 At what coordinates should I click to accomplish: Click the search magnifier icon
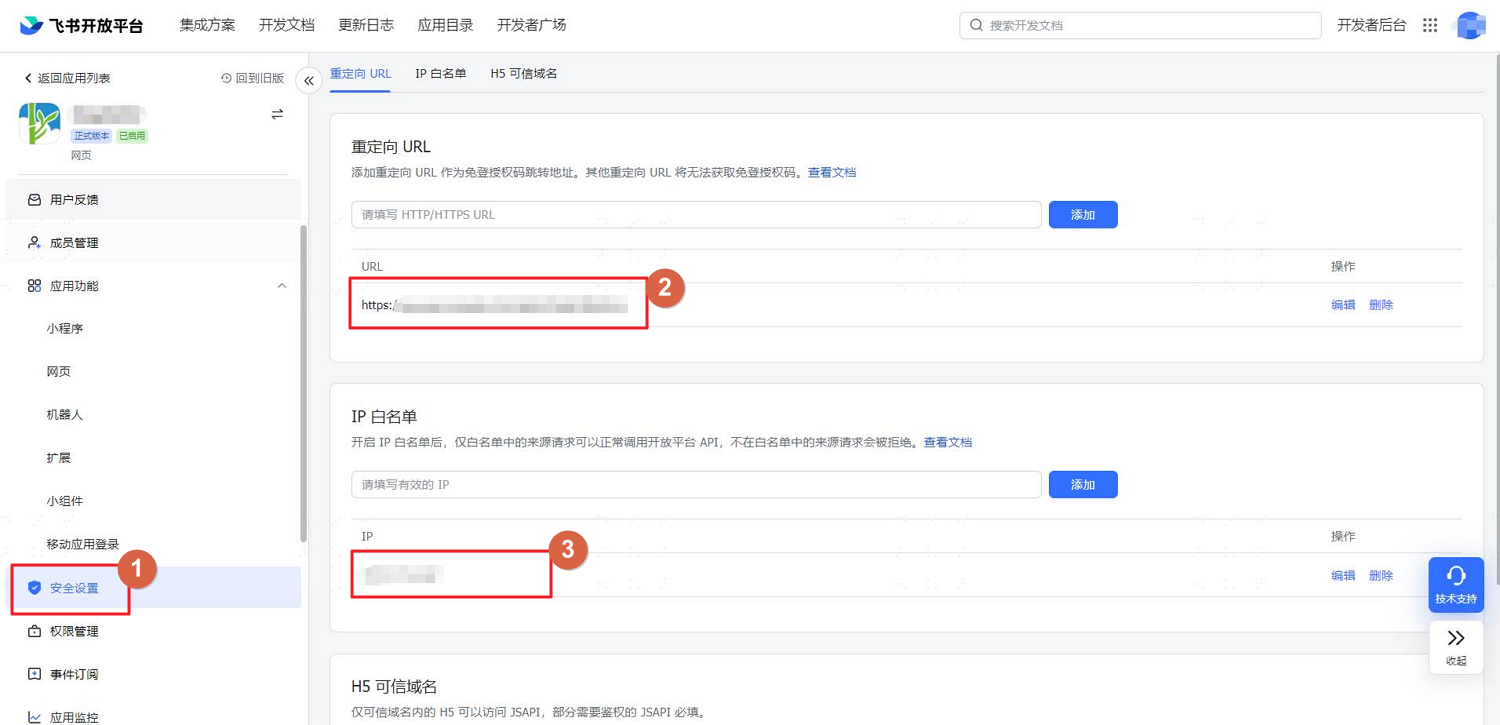coord(976,26)
